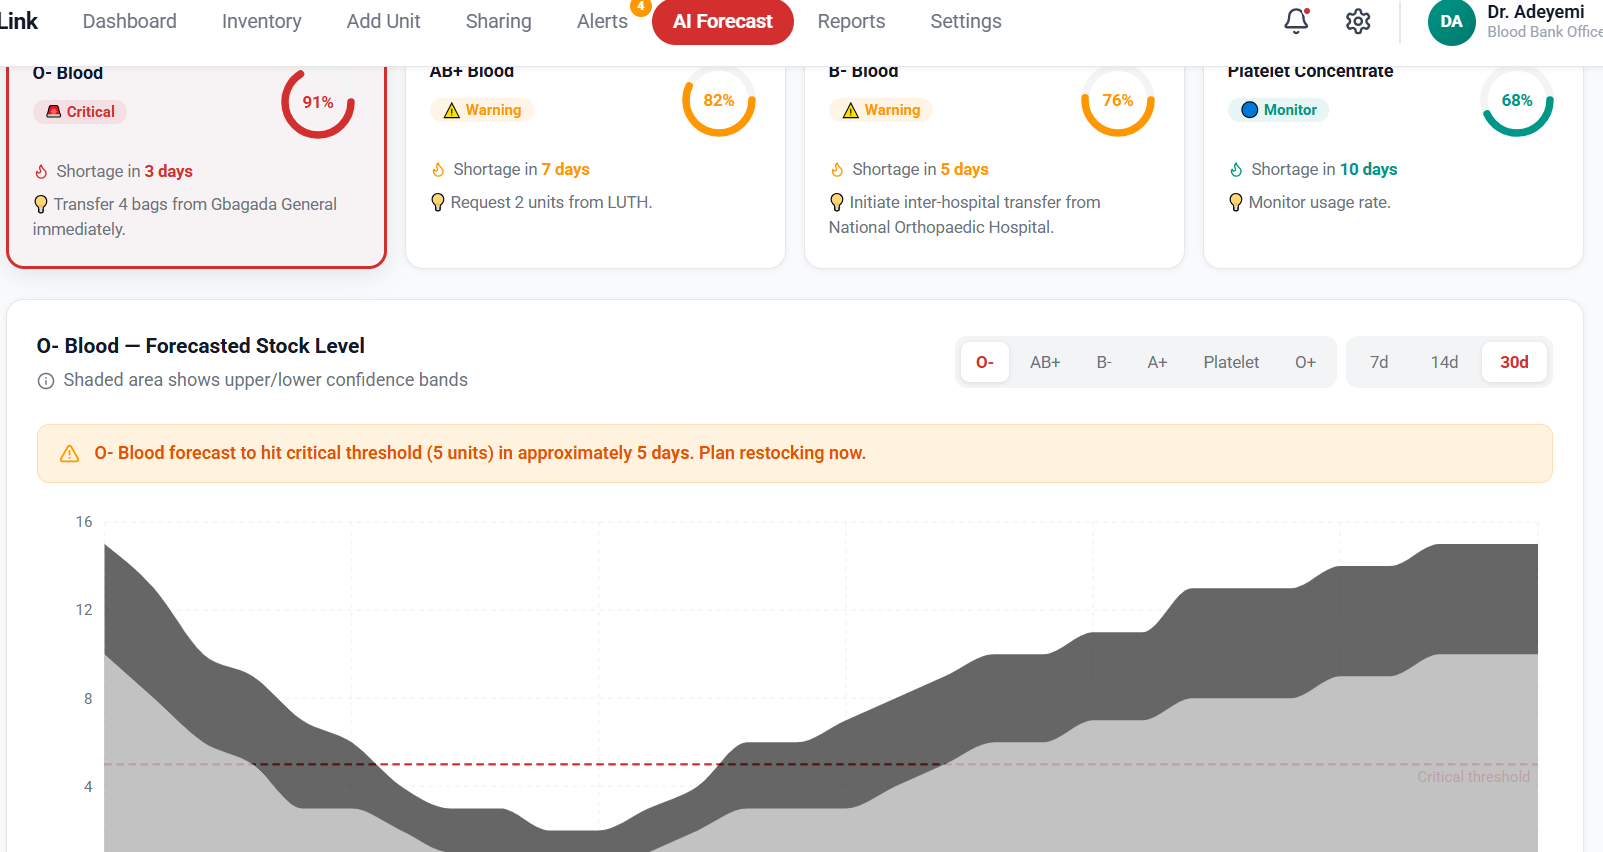1603x852 pixels.
Task: Click the 68% ring on Platelet Concentrate
Action: pyautogui.click(x=1517, y=100)
